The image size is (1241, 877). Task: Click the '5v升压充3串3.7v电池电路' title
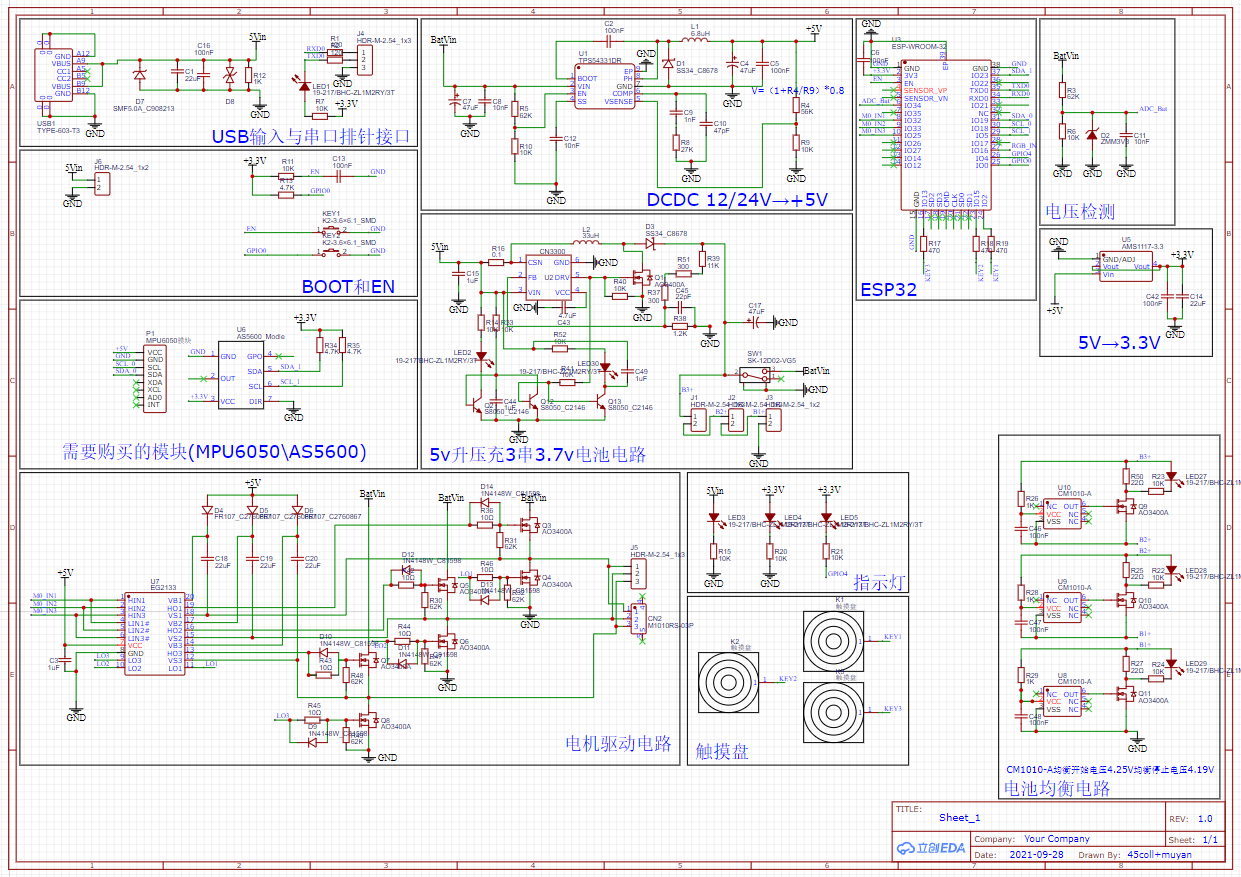537,453
